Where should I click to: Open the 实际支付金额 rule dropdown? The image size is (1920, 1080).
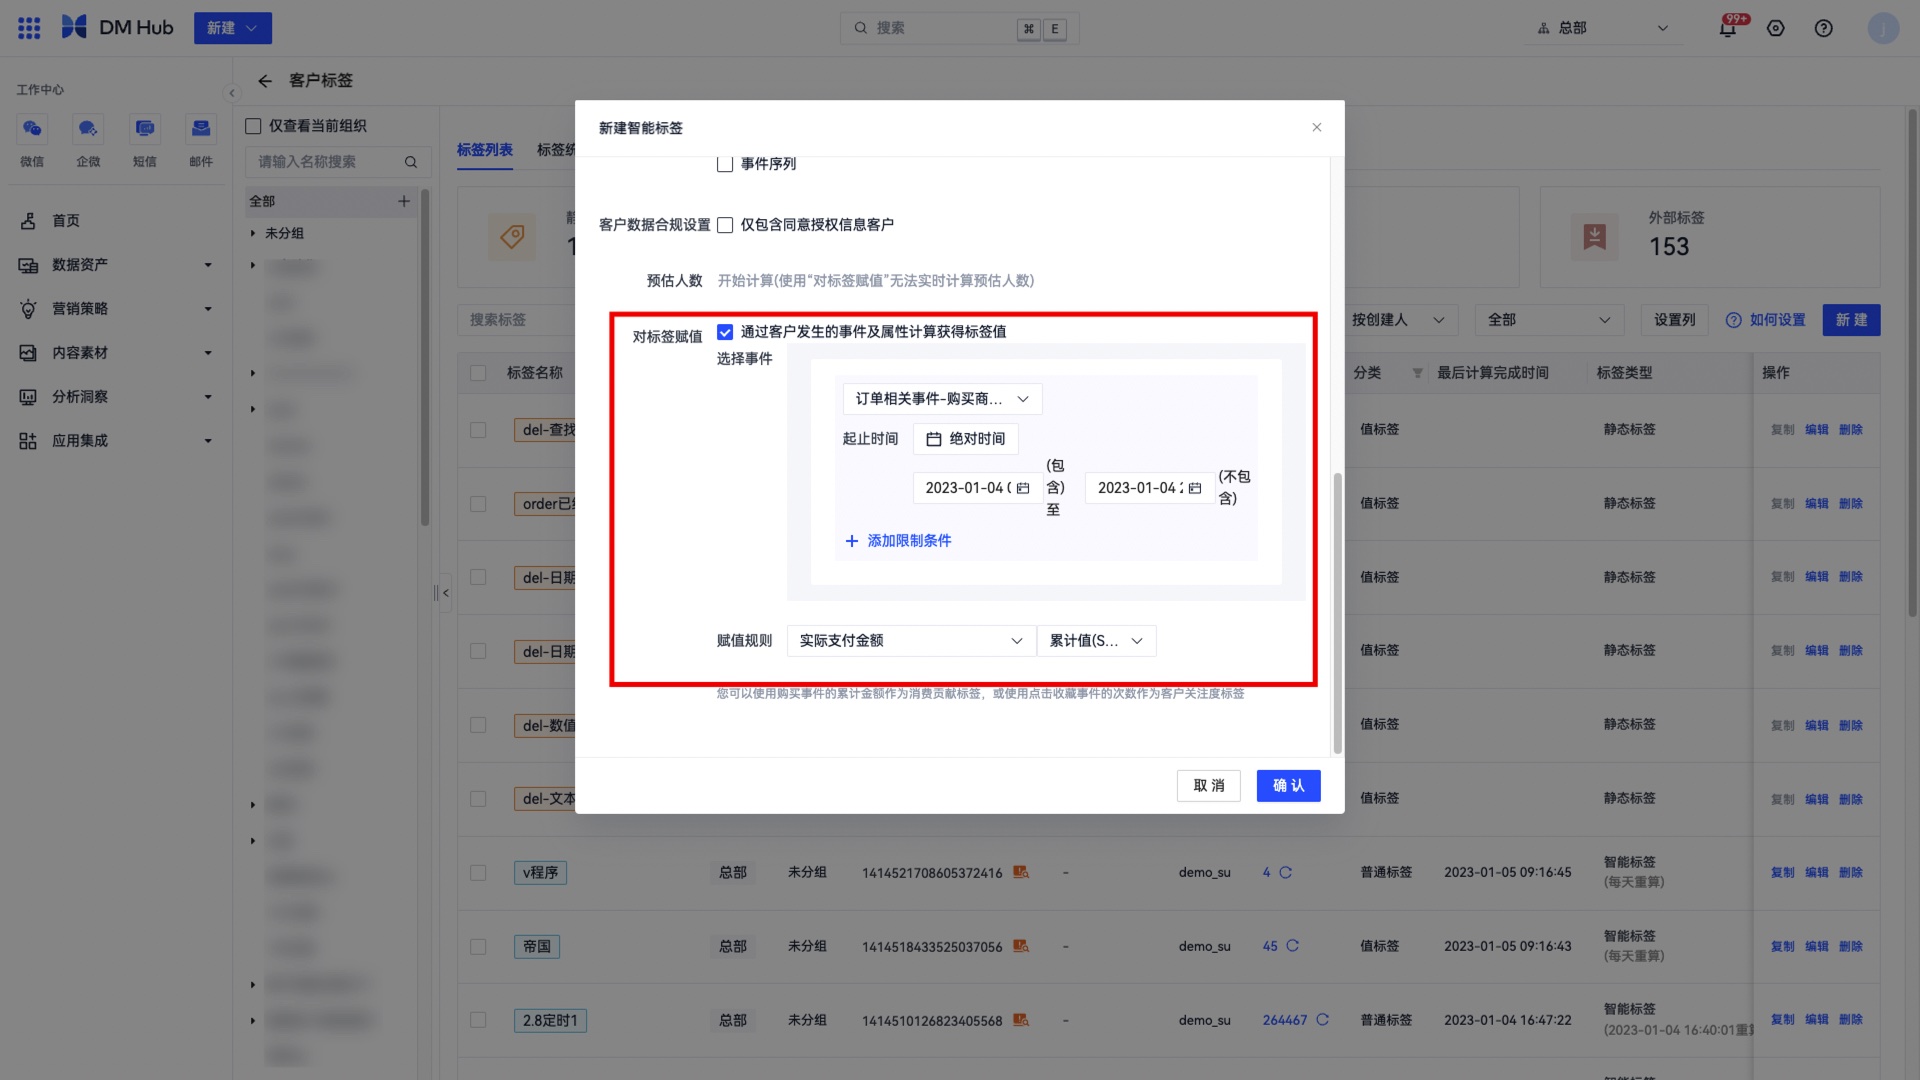pos(911,641)
